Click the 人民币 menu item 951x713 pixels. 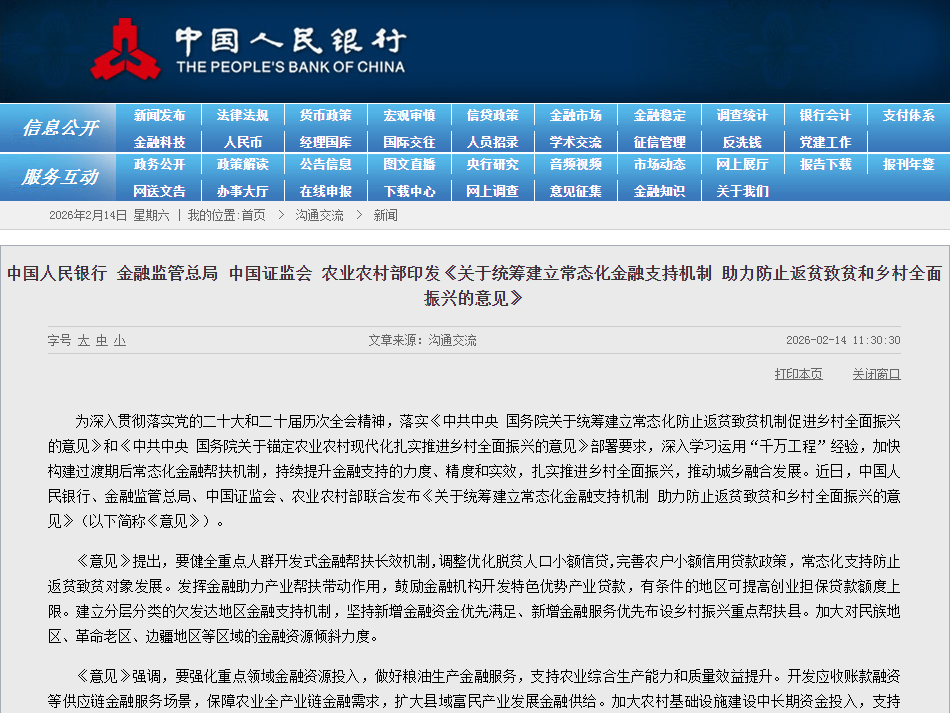coord(243,142)
